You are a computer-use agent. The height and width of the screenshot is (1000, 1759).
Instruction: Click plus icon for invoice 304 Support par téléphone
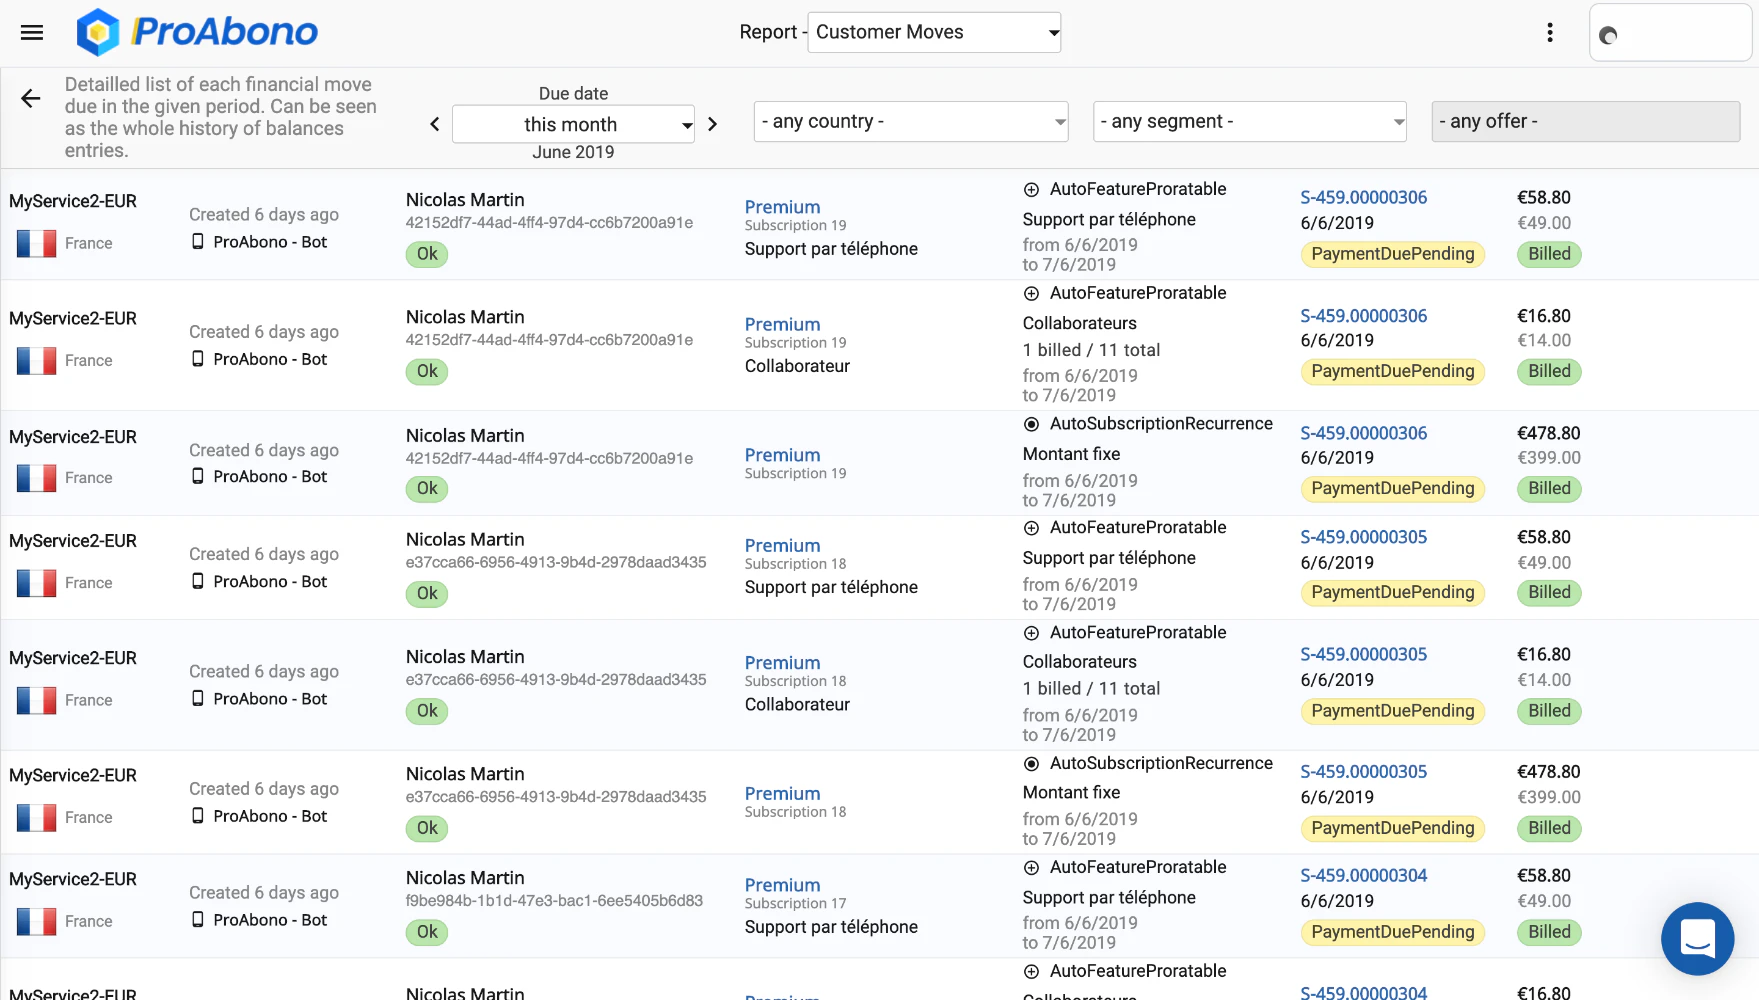click(1031, 868)
